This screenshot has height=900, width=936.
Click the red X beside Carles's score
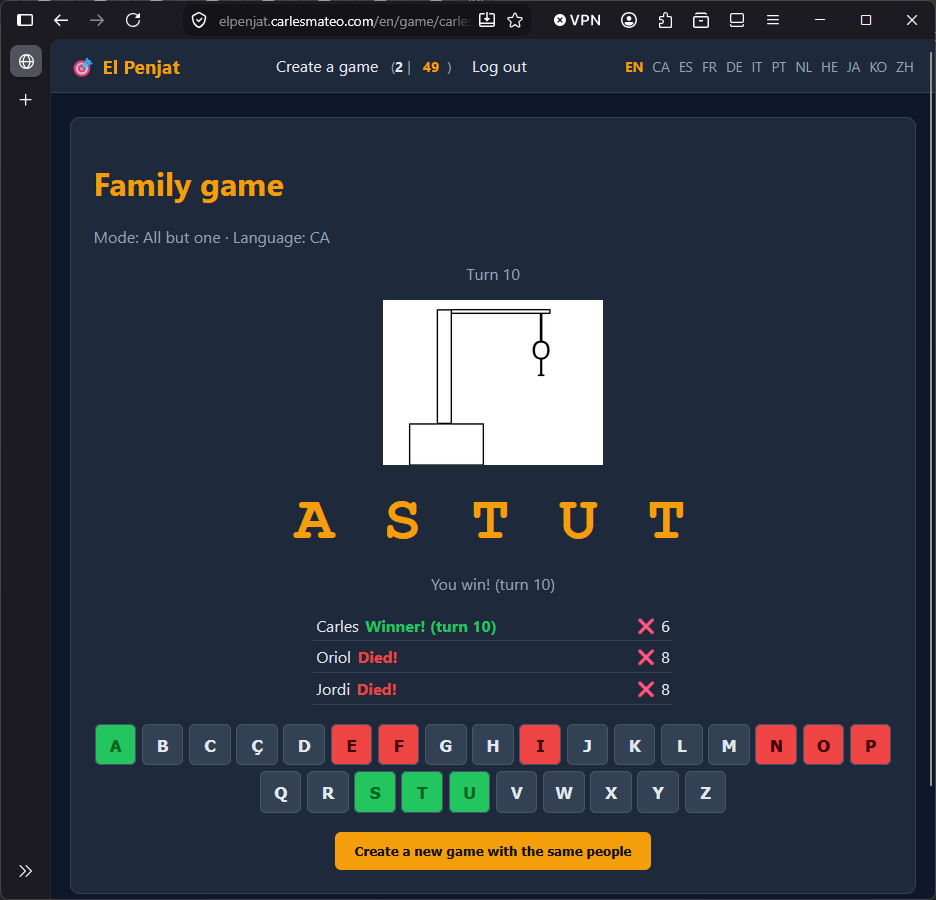[x=646, y=627]
